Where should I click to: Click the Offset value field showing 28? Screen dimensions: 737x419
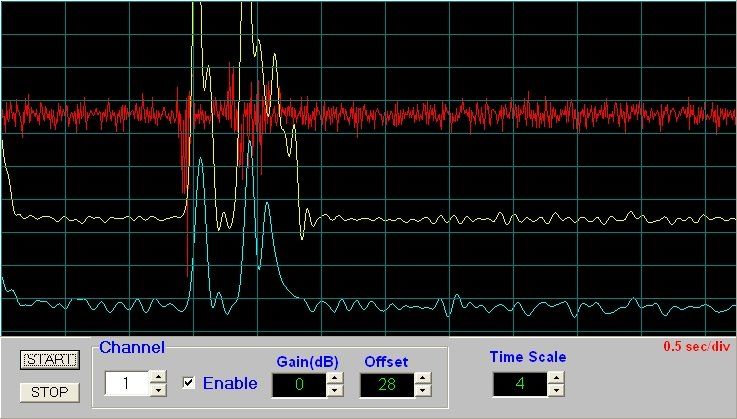[387, 385]
